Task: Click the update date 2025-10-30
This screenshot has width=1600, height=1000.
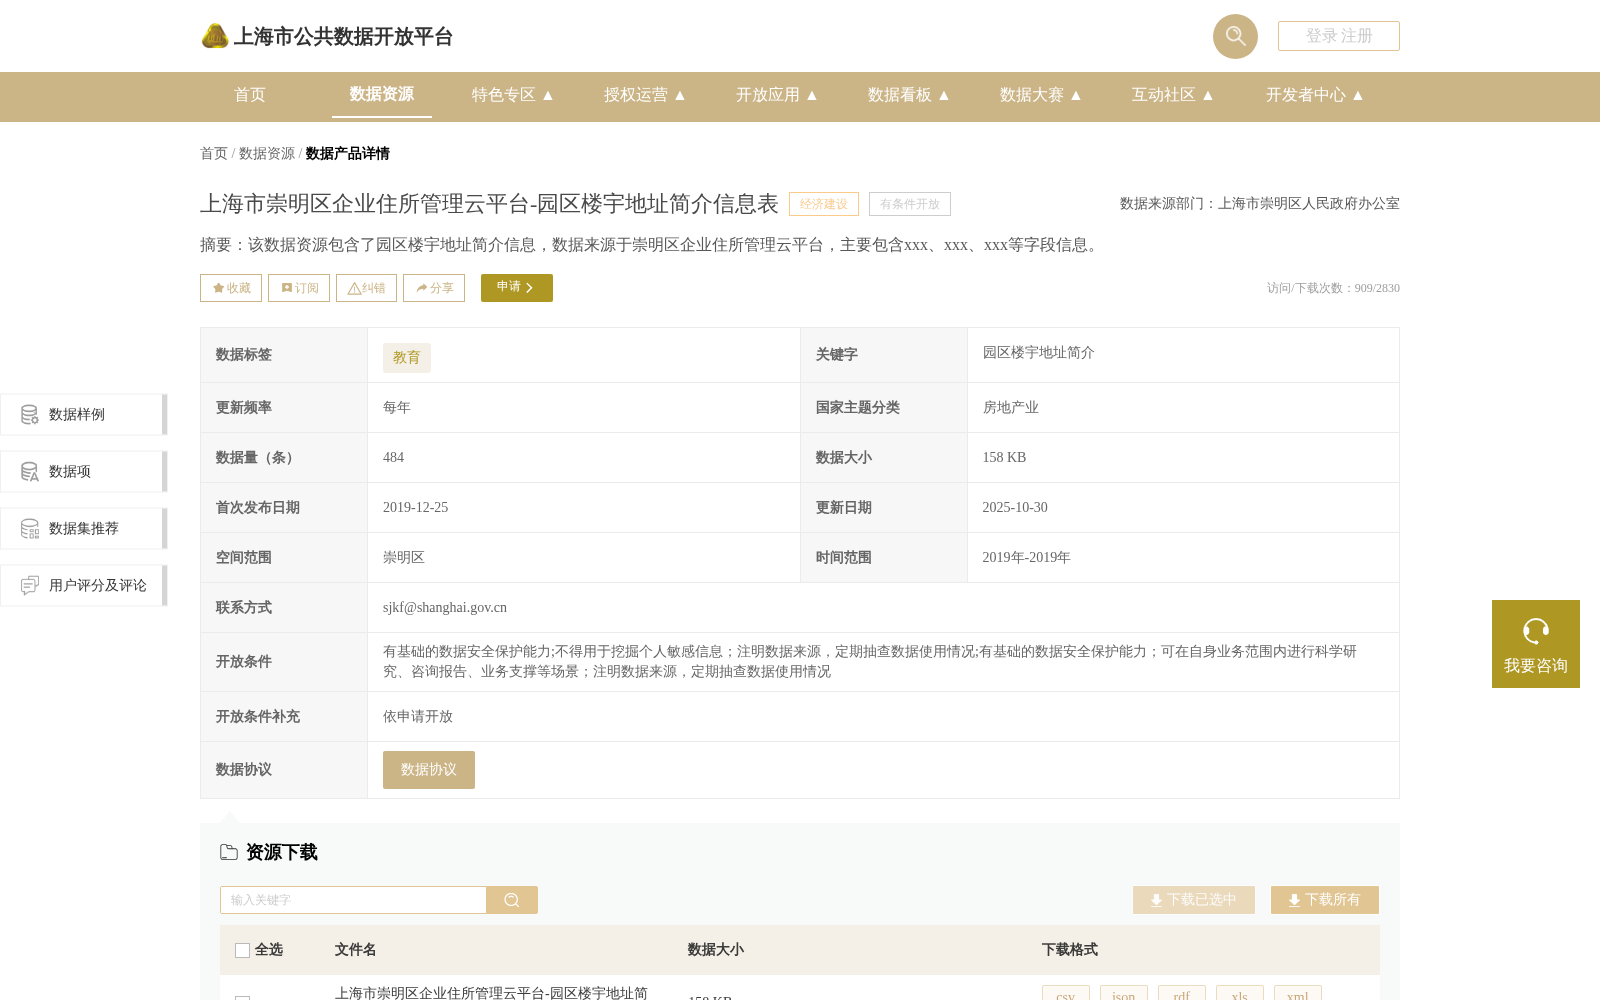Action: click(1015, 508)
